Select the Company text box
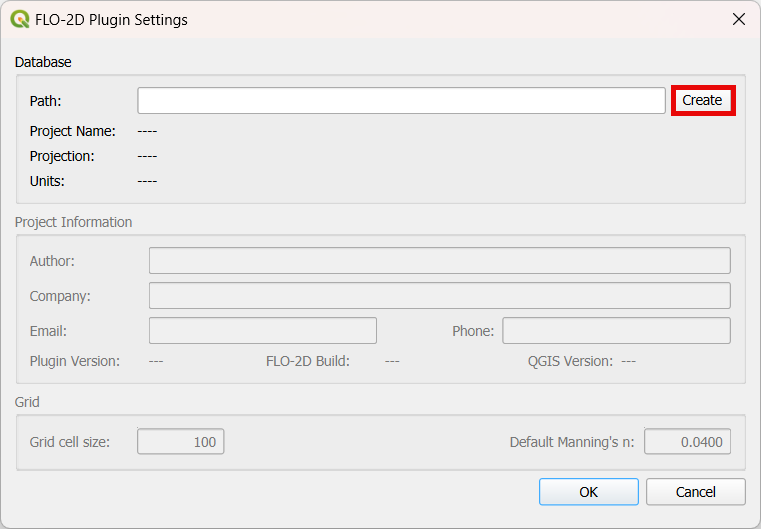This screenshot has height=529, width=761. (439, 296)
